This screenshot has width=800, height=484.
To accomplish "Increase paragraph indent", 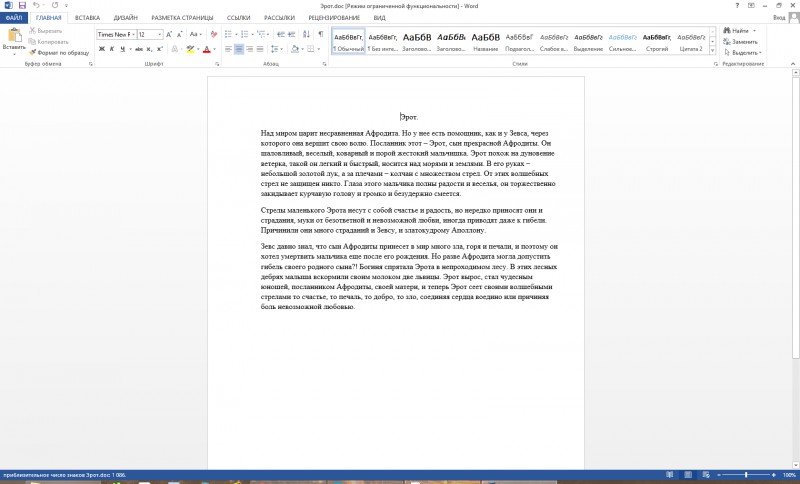I will (x=291, y=34).
